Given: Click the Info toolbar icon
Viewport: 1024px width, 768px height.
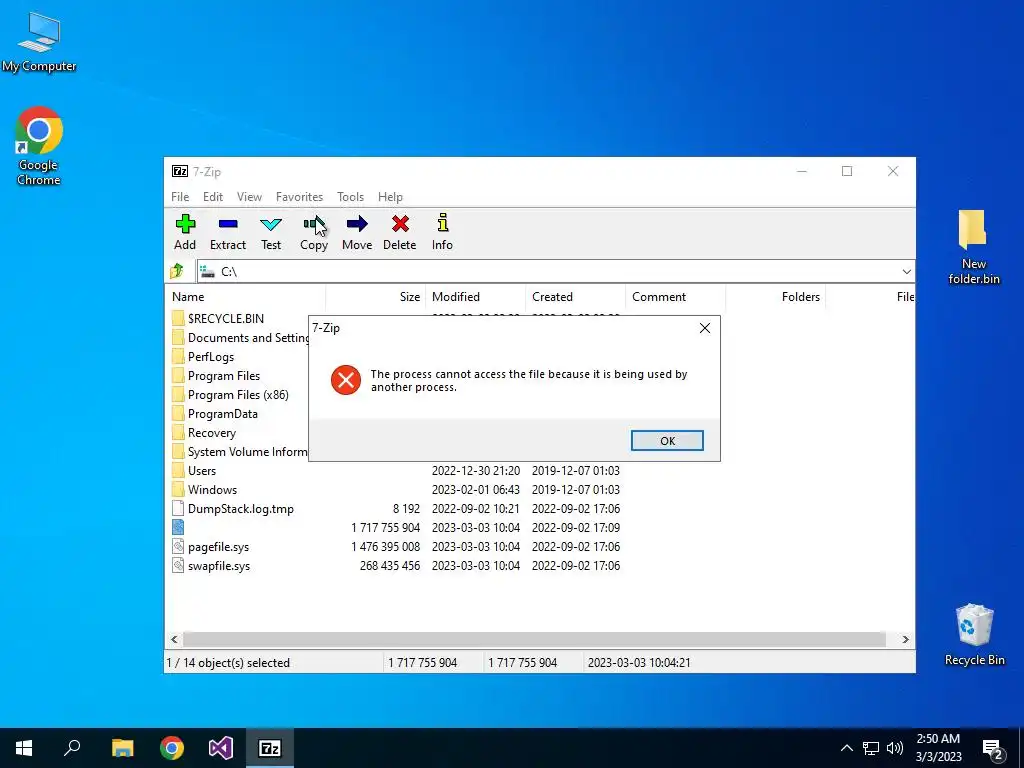Looking at the screenshot, I should (442, 223).
